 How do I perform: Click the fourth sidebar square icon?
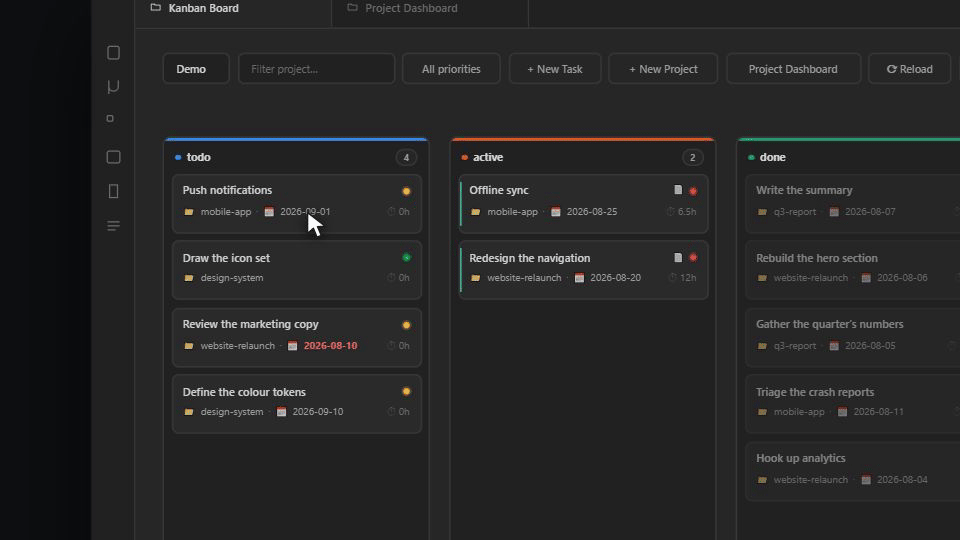[113, 157]
